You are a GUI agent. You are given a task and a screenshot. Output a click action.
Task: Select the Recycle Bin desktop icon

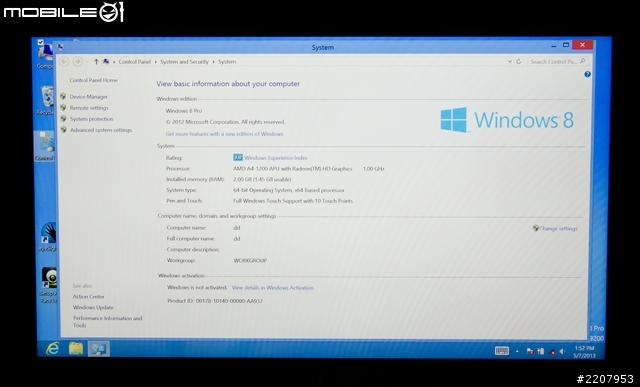point(46,101)
